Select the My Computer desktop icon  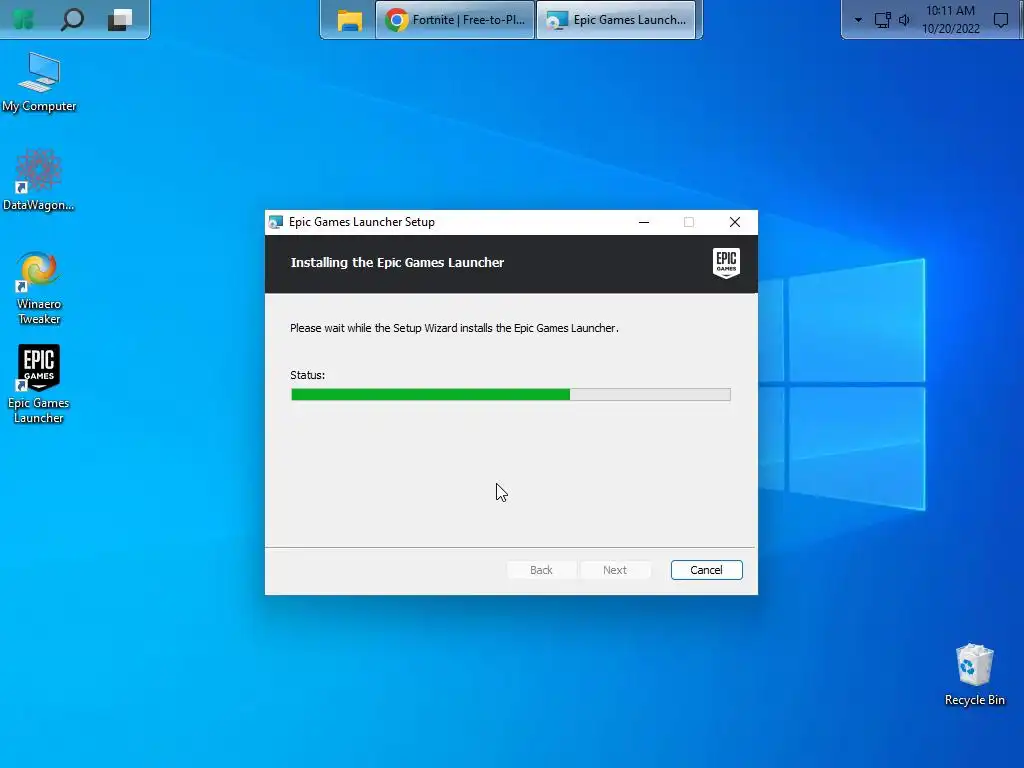(x=39, y=82)
